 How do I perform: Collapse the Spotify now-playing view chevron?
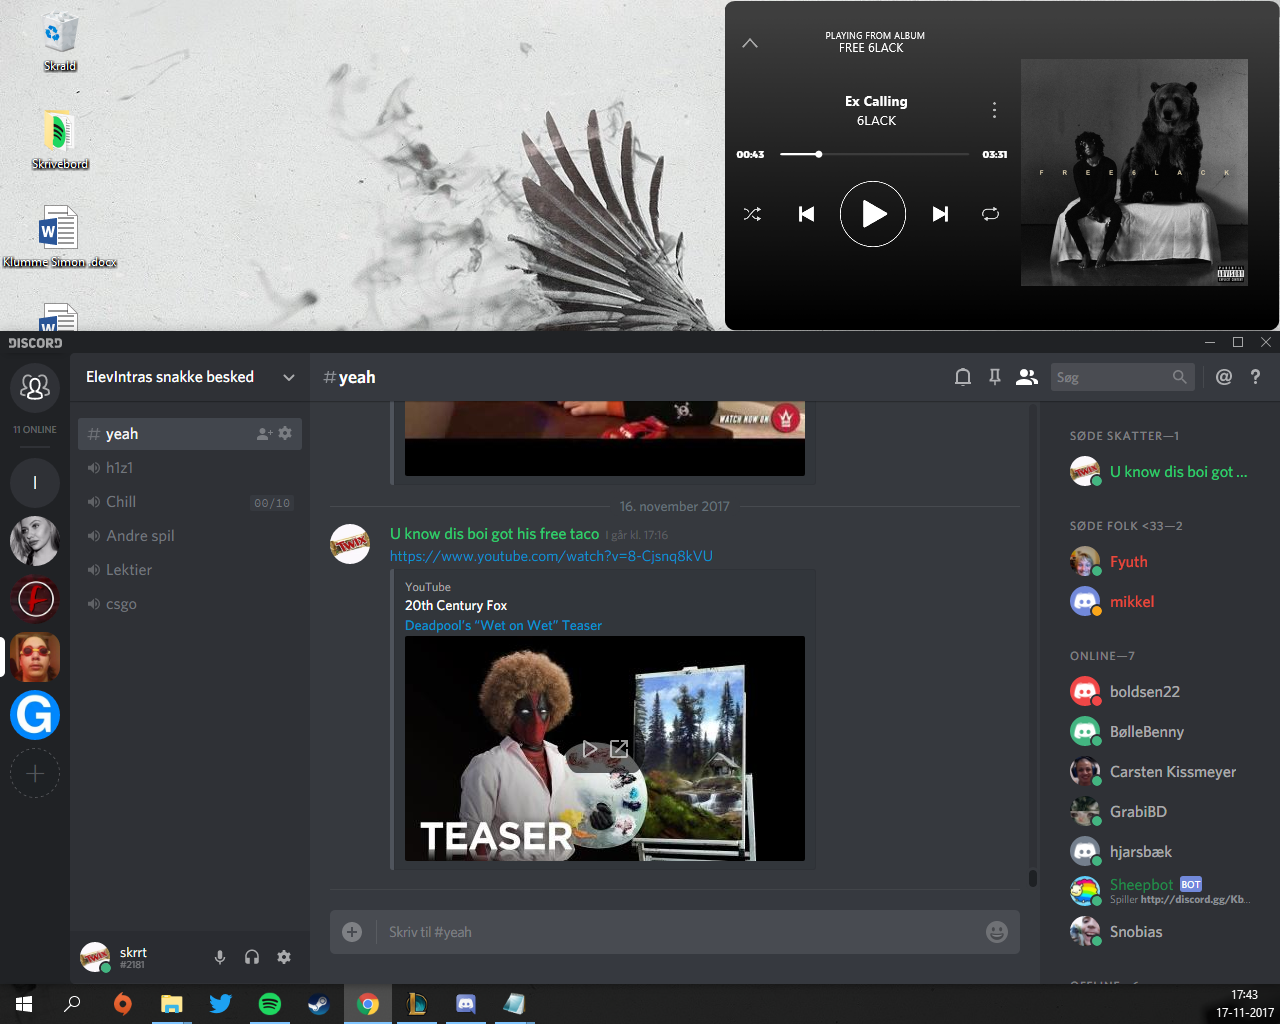[750, 43]
